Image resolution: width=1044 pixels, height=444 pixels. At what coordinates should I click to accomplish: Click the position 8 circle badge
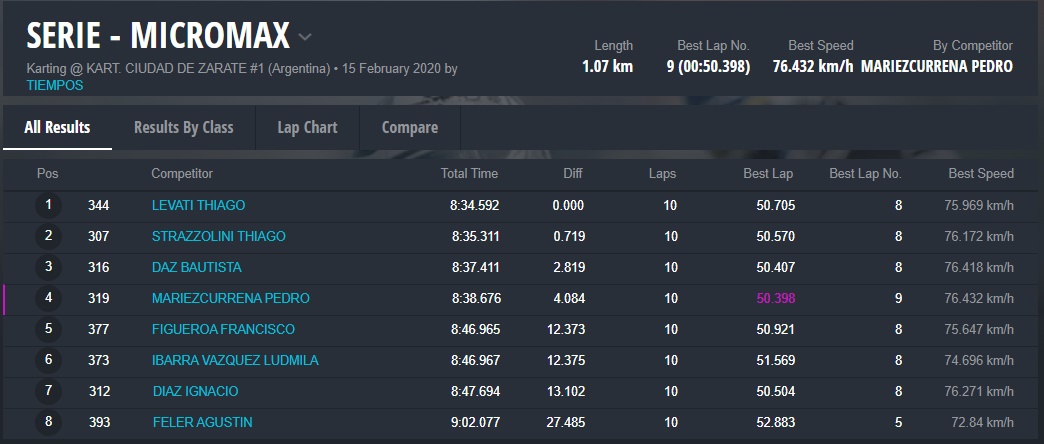click(x=48, y=422)
